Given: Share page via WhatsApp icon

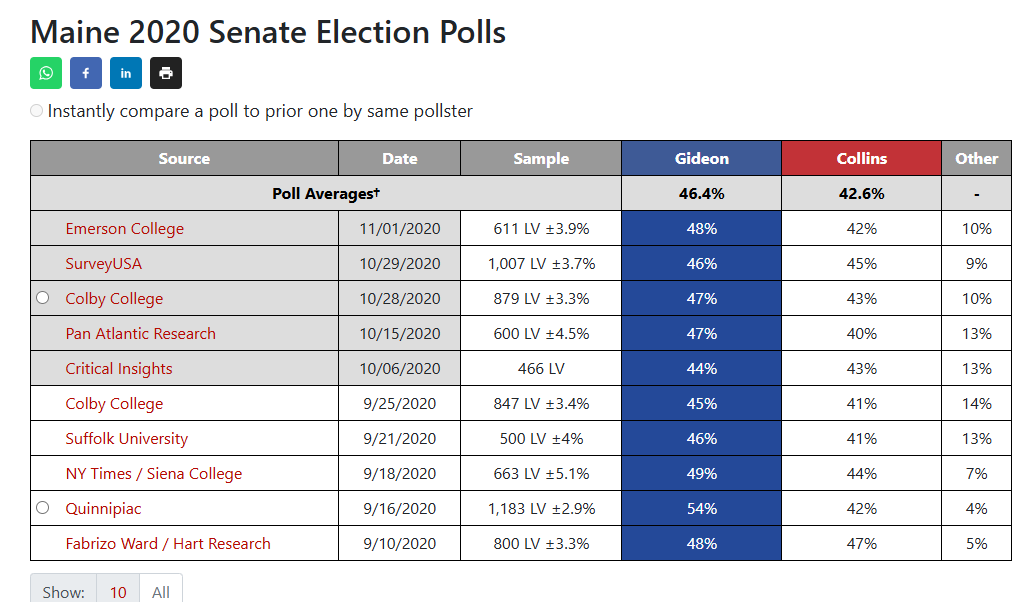Looking at the screenshot, I should point(46,73).
